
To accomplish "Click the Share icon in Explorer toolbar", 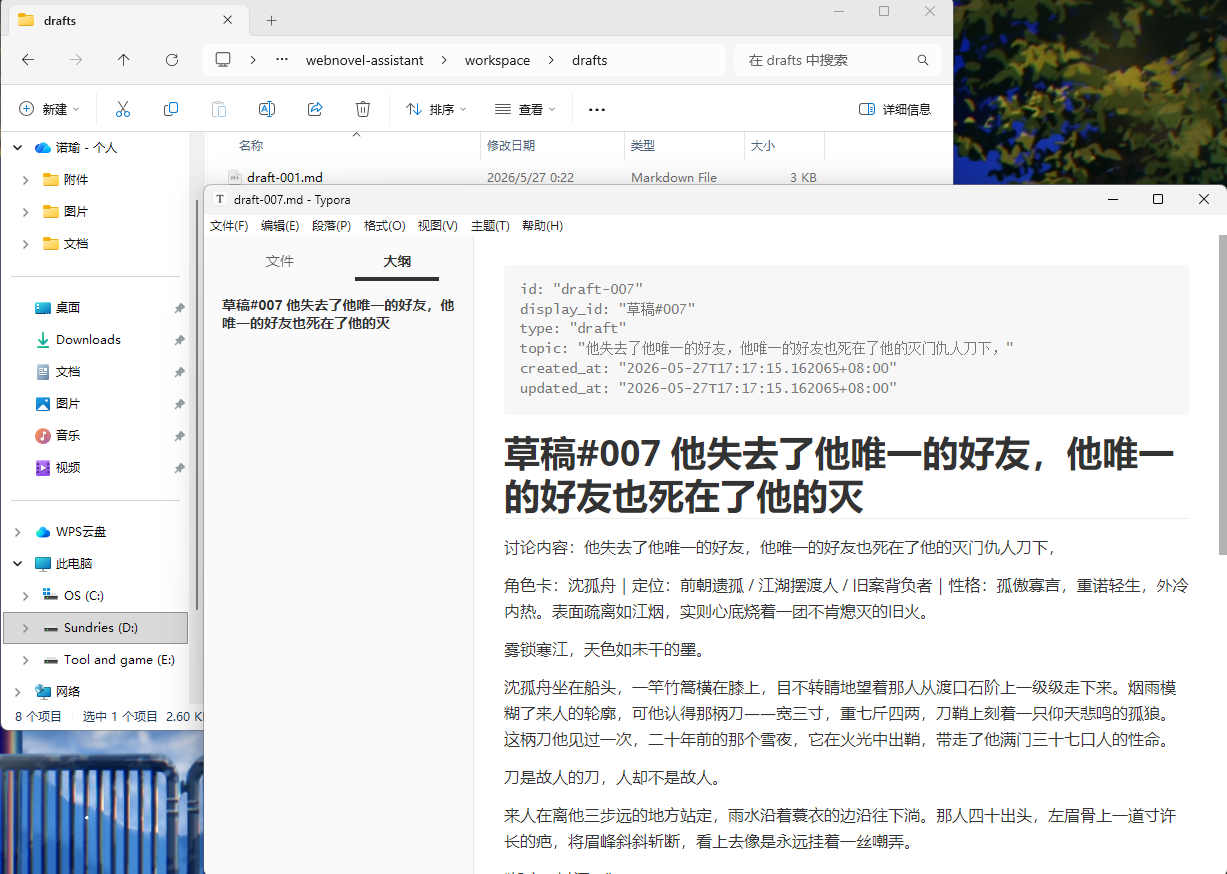I will pyautogui.click(x=315, y=109).
